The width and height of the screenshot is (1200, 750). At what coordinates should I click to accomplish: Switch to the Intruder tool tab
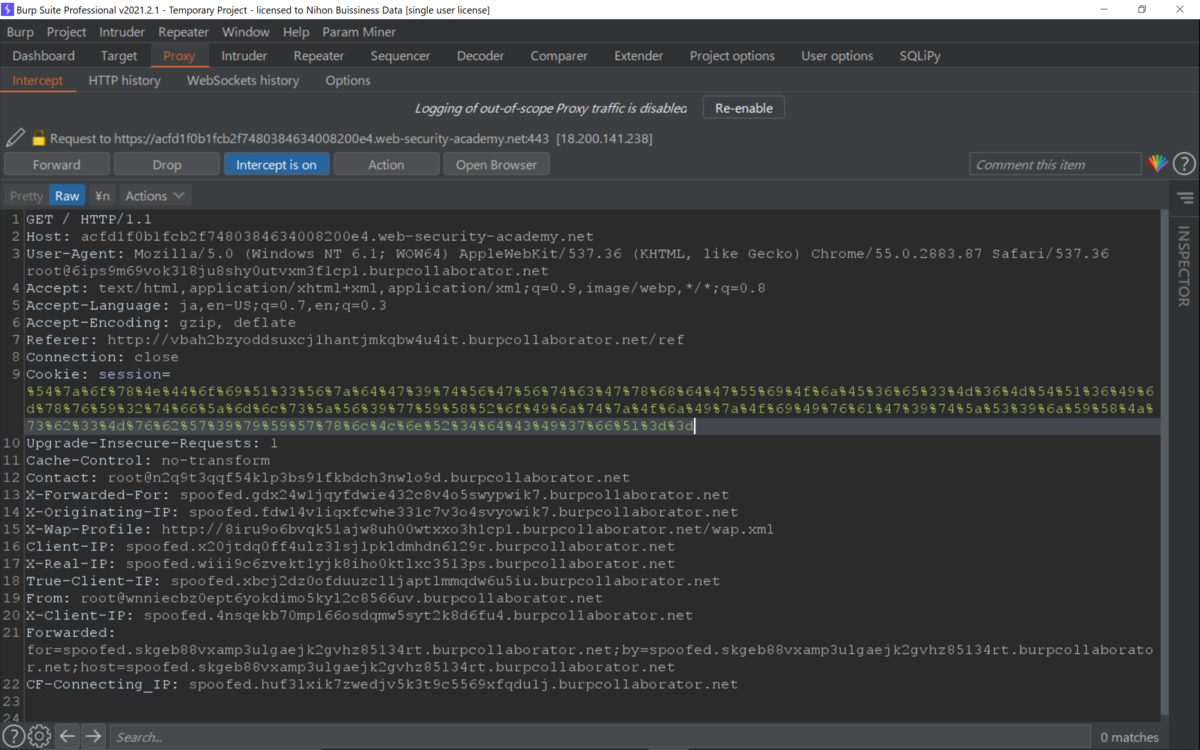[x=244, y=56]
